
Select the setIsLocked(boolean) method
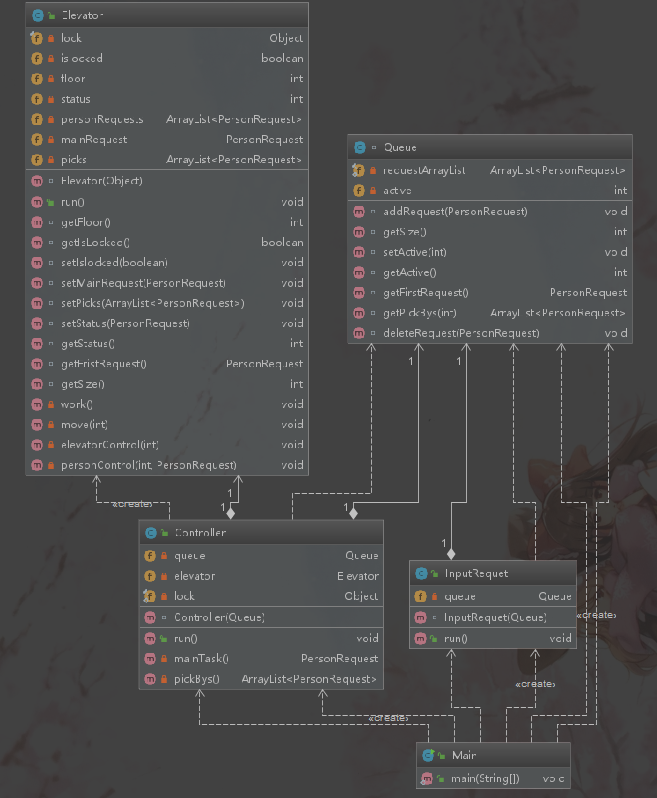[x=115, y=263]
